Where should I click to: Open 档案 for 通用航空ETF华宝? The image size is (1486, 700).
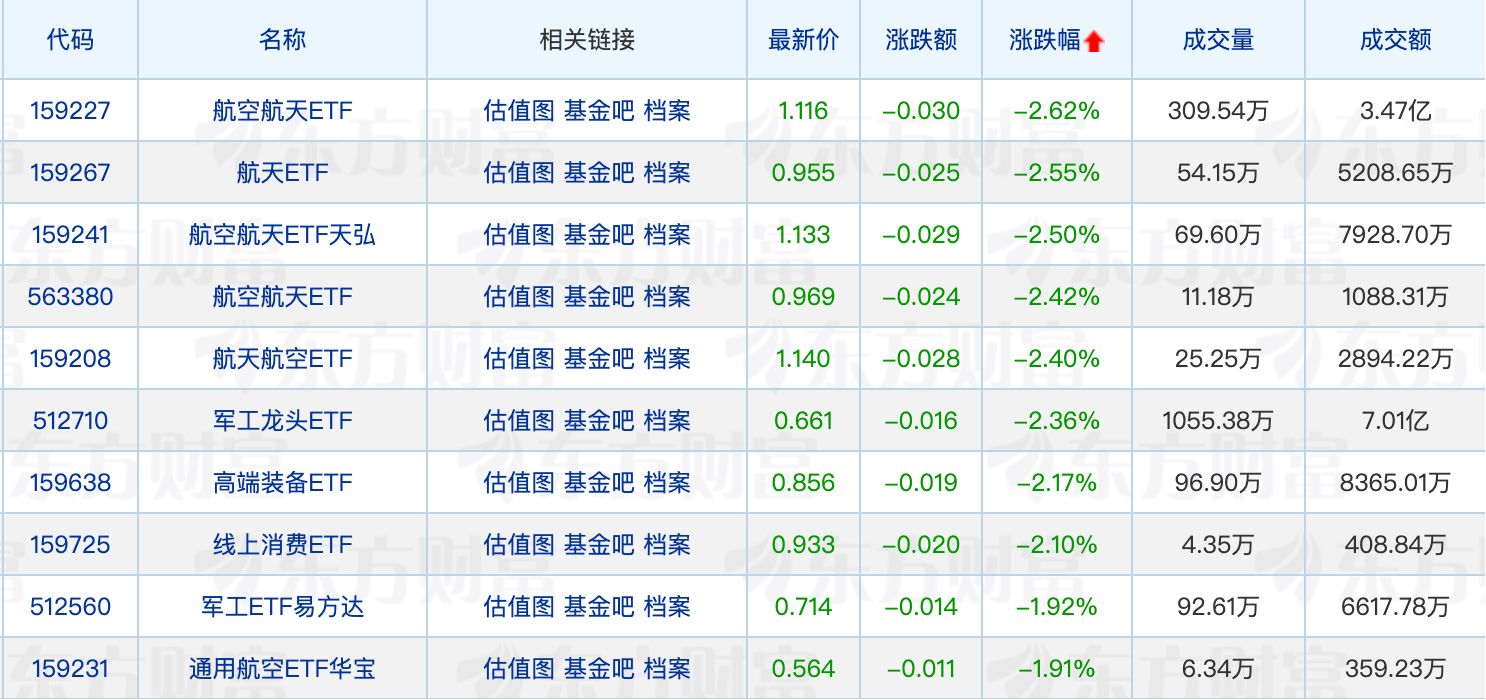click(667, 669)
